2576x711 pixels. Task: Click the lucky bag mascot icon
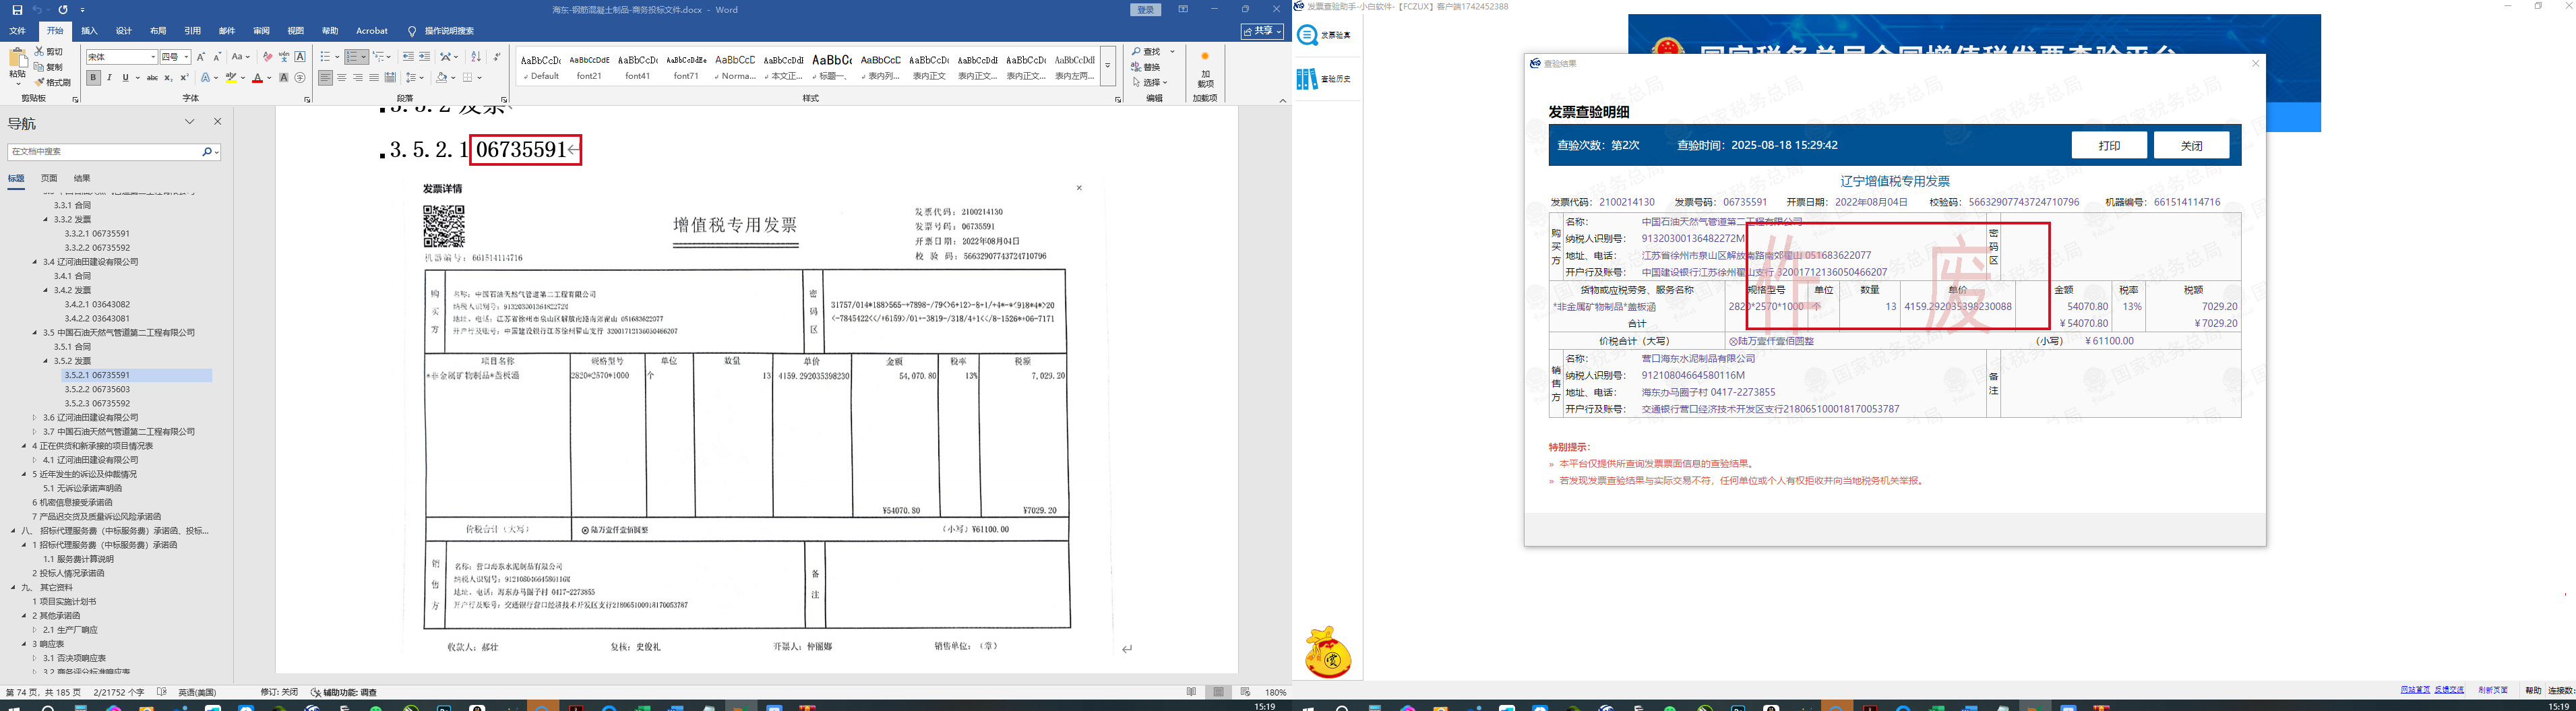tap(1328, 653)
